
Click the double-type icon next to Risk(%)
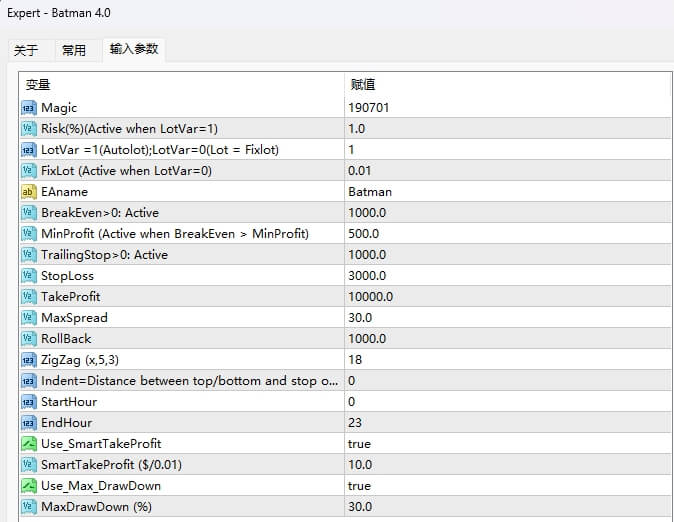(x=29, y=129)
